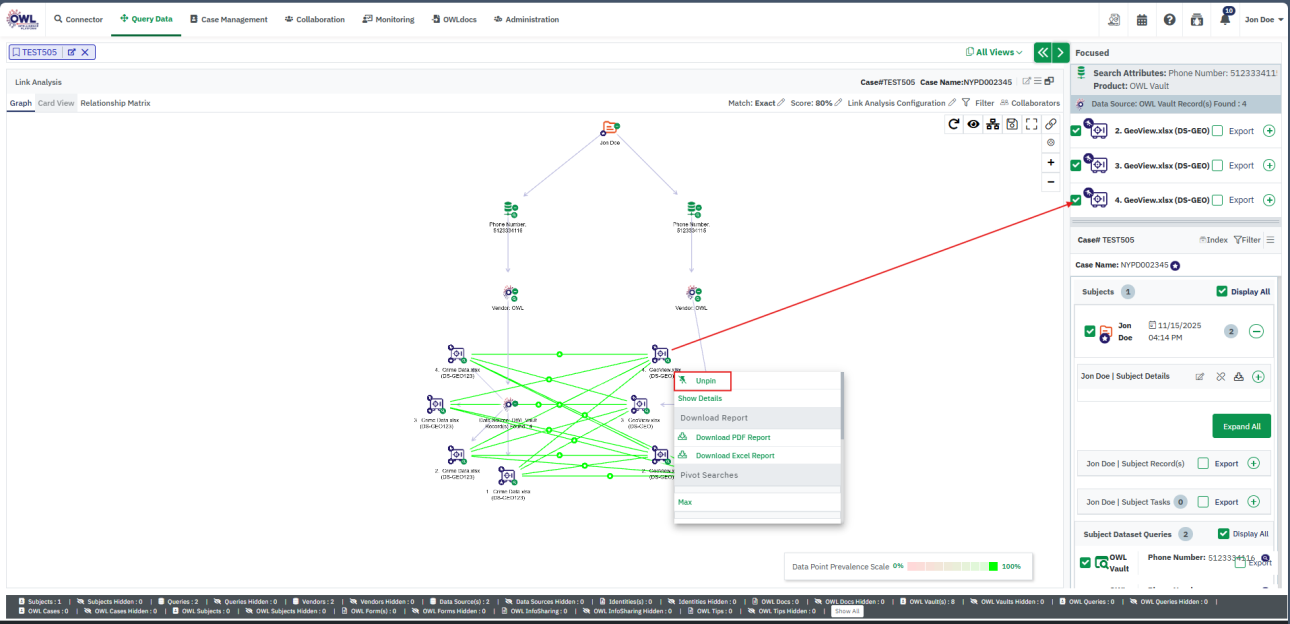Screen dimensions: 1290x624
Task: Open the All Views dropdown
Action: (994, 52)
